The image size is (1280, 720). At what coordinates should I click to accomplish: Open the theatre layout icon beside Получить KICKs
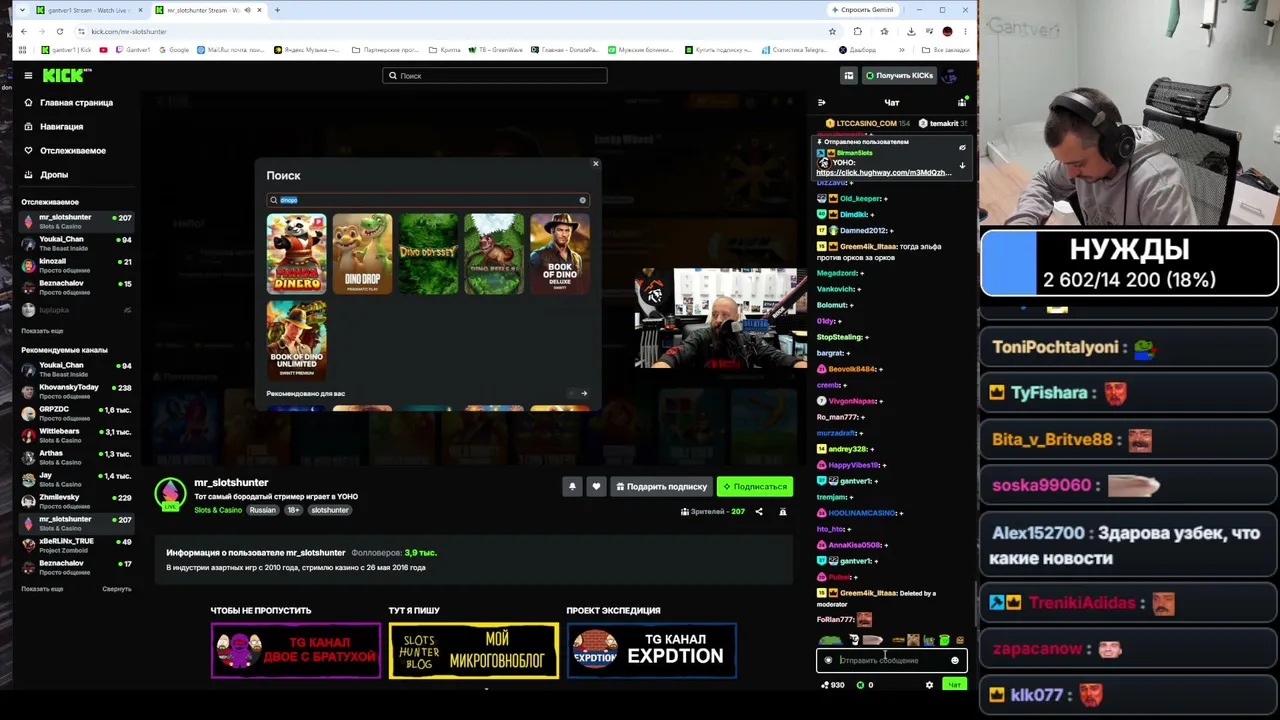click(x=848, y=75)
